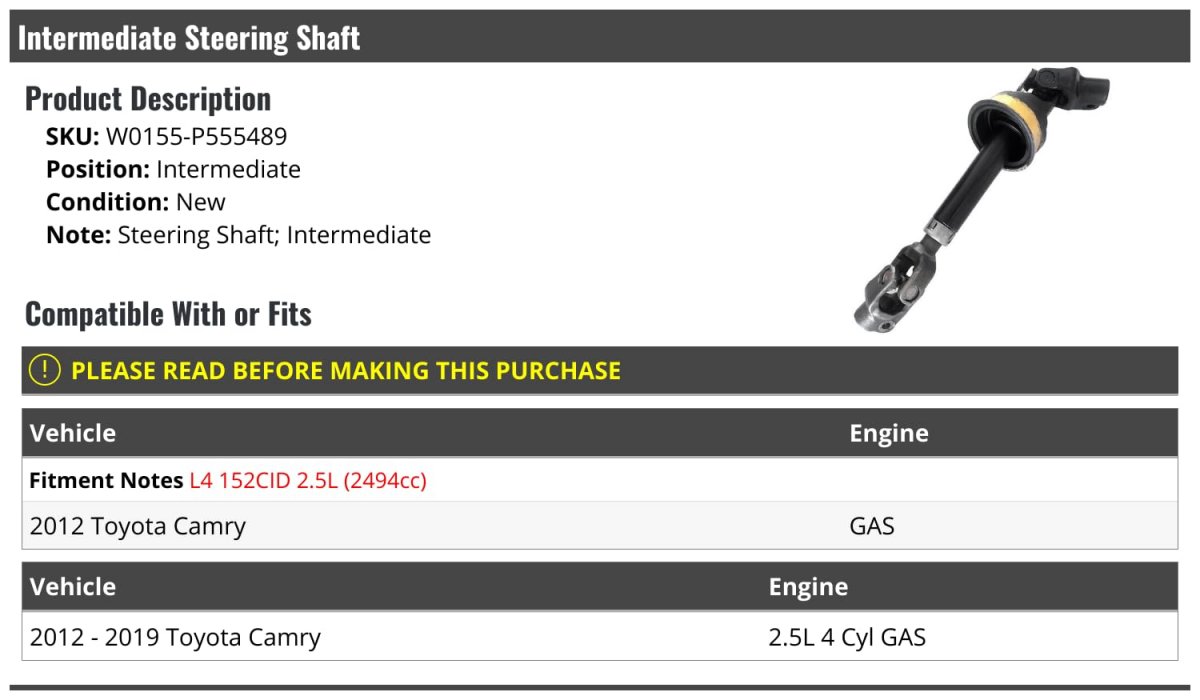Click the second Engine column header
The width and height of the screenshot is (1200, 700).
pyautogui.click(x=808, y=586)
